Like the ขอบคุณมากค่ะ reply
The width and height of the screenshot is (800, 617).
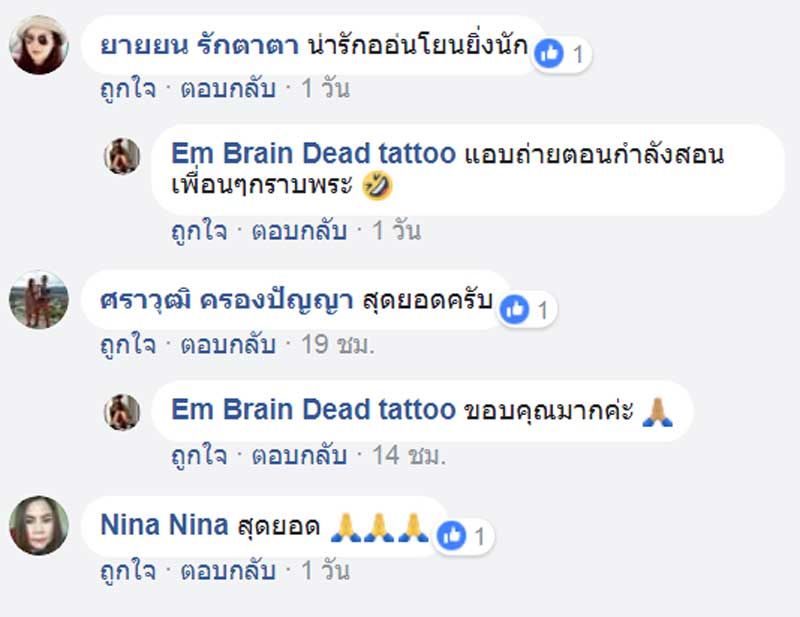click(x=199, y=456)
